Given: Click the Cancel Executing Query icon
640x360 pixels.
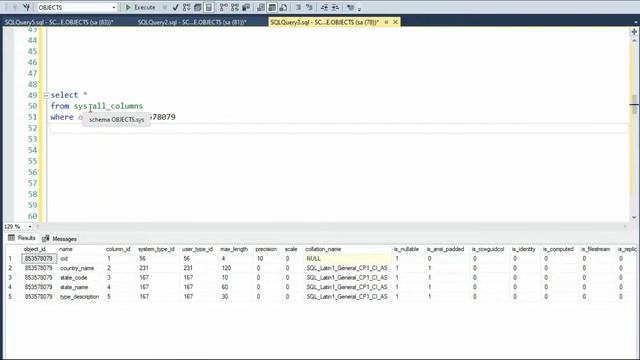Looking at the screenshot, I should pyautogui.click(x=164, y=7).
